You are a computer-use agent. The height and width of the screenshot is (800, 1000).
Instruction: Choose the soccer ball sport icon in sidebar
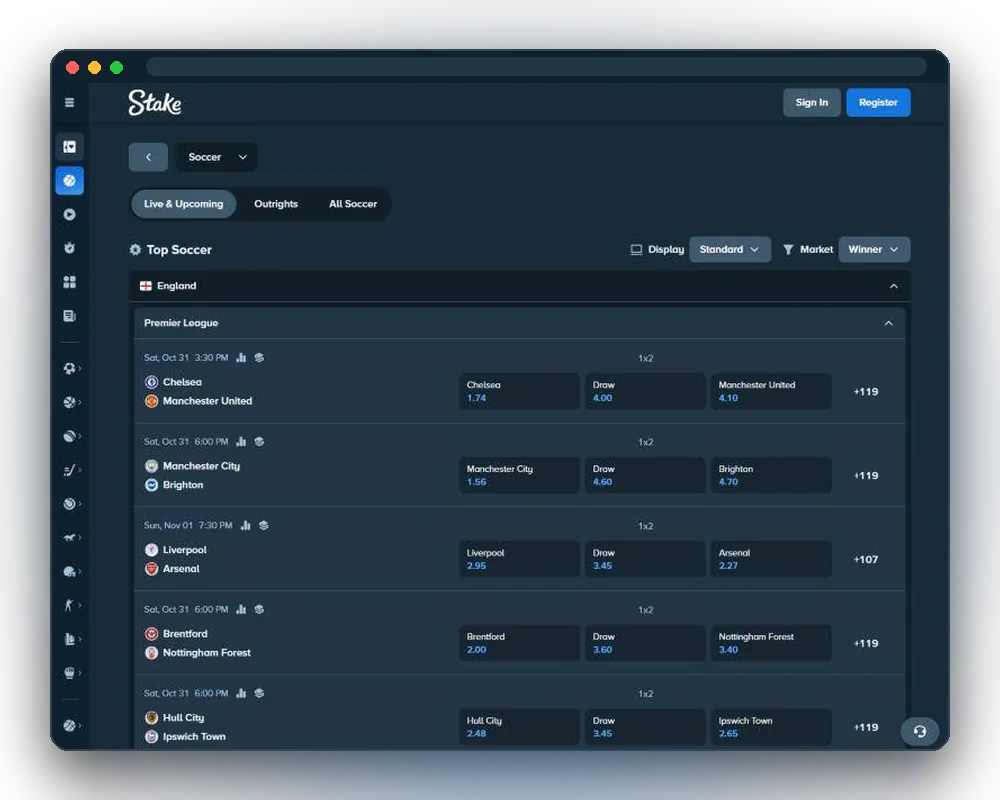coord(70,368)
